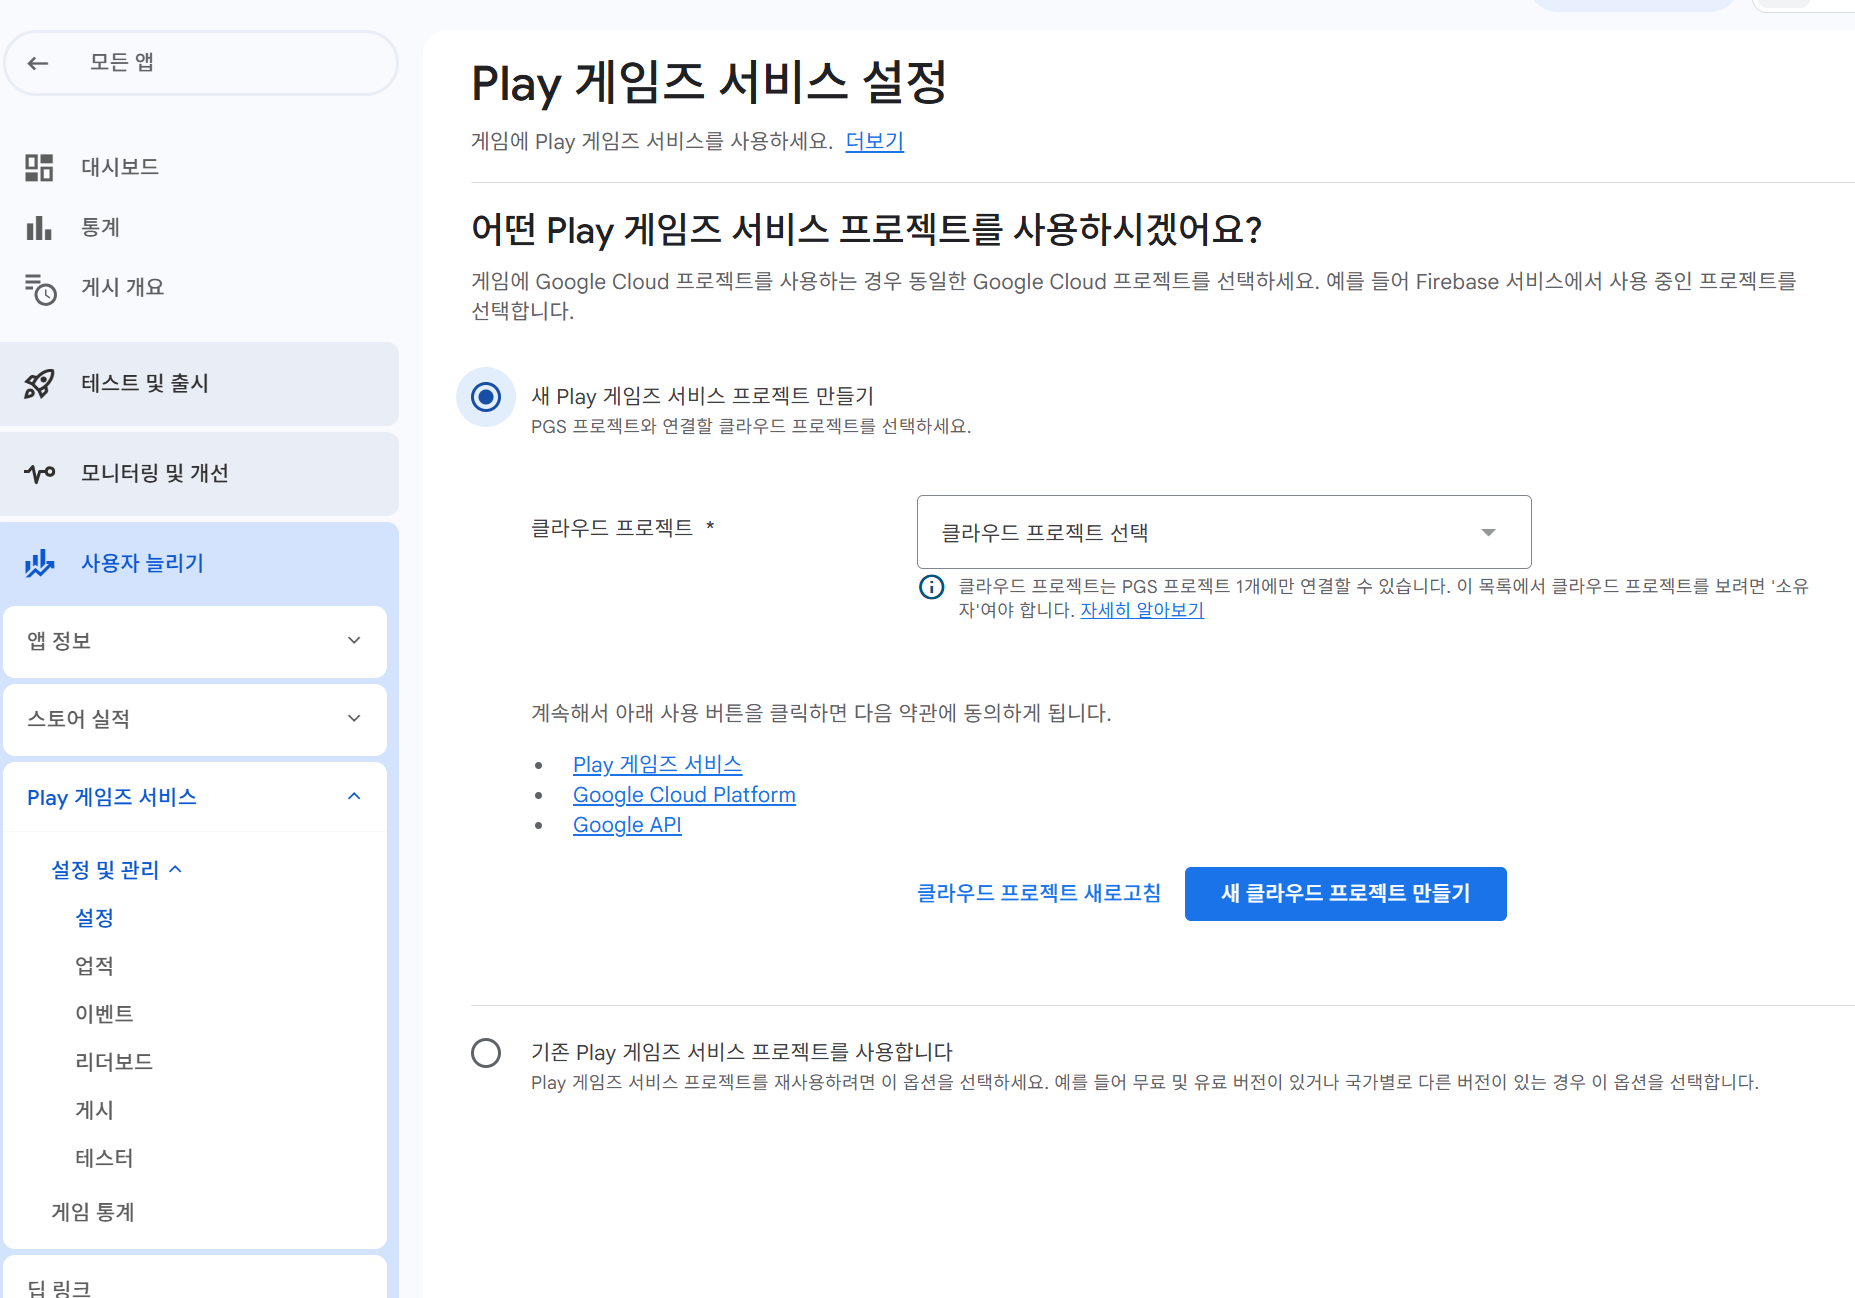Open the 더보기 link
Image resolution: width=1855 pixels, height=1298 pixels.
pos(874,141)
